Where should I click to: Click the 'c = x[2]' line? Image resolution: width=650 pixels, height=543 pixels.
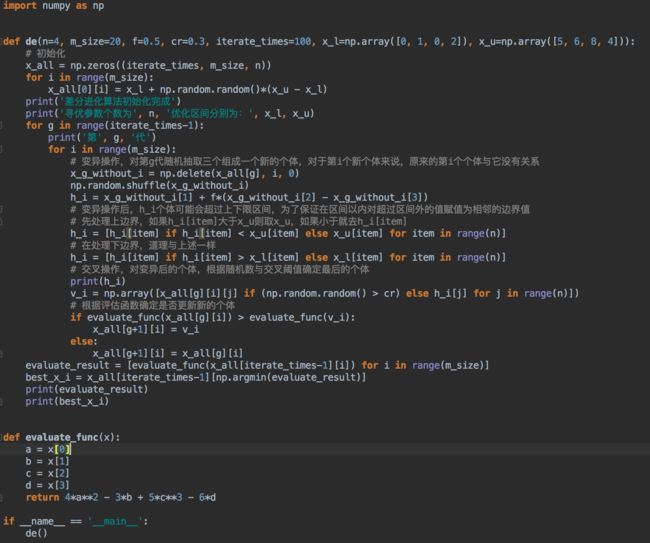47,474
